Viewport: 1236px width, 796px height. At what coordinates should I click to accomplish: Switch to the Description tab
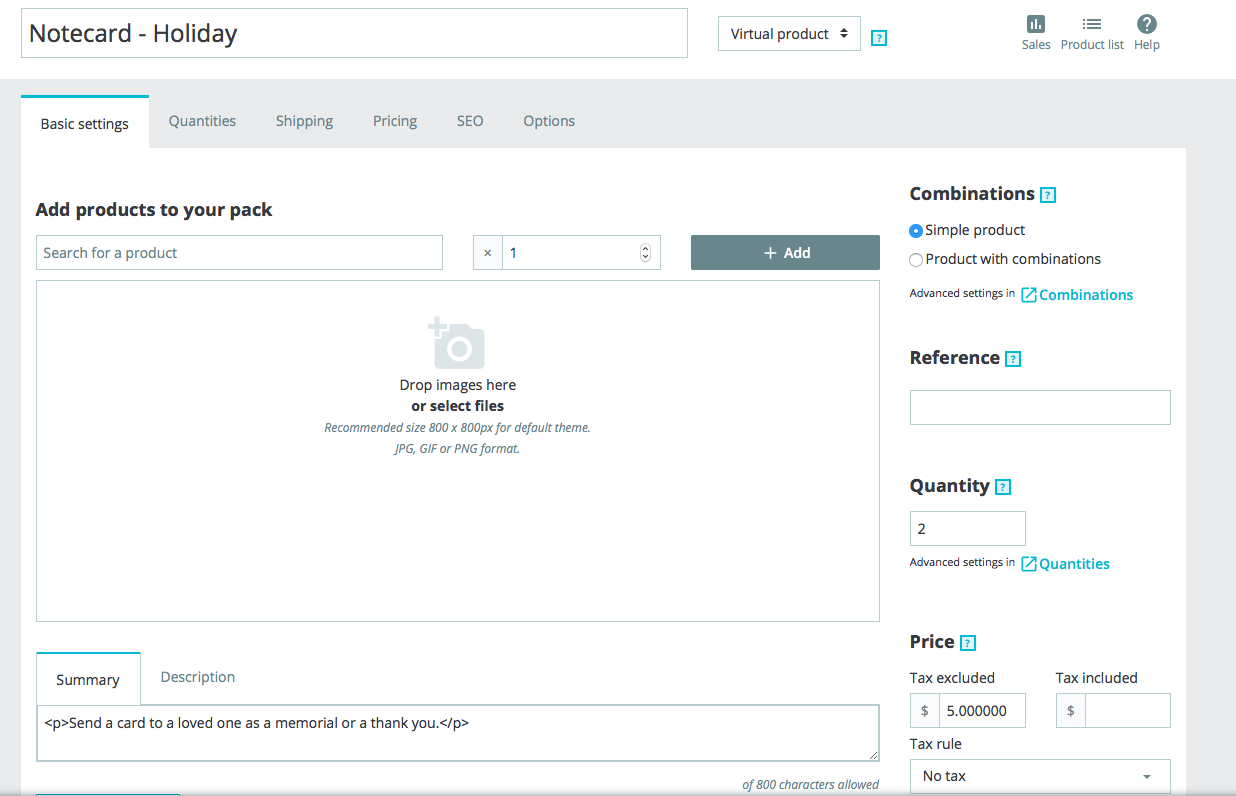pos(198,677)
